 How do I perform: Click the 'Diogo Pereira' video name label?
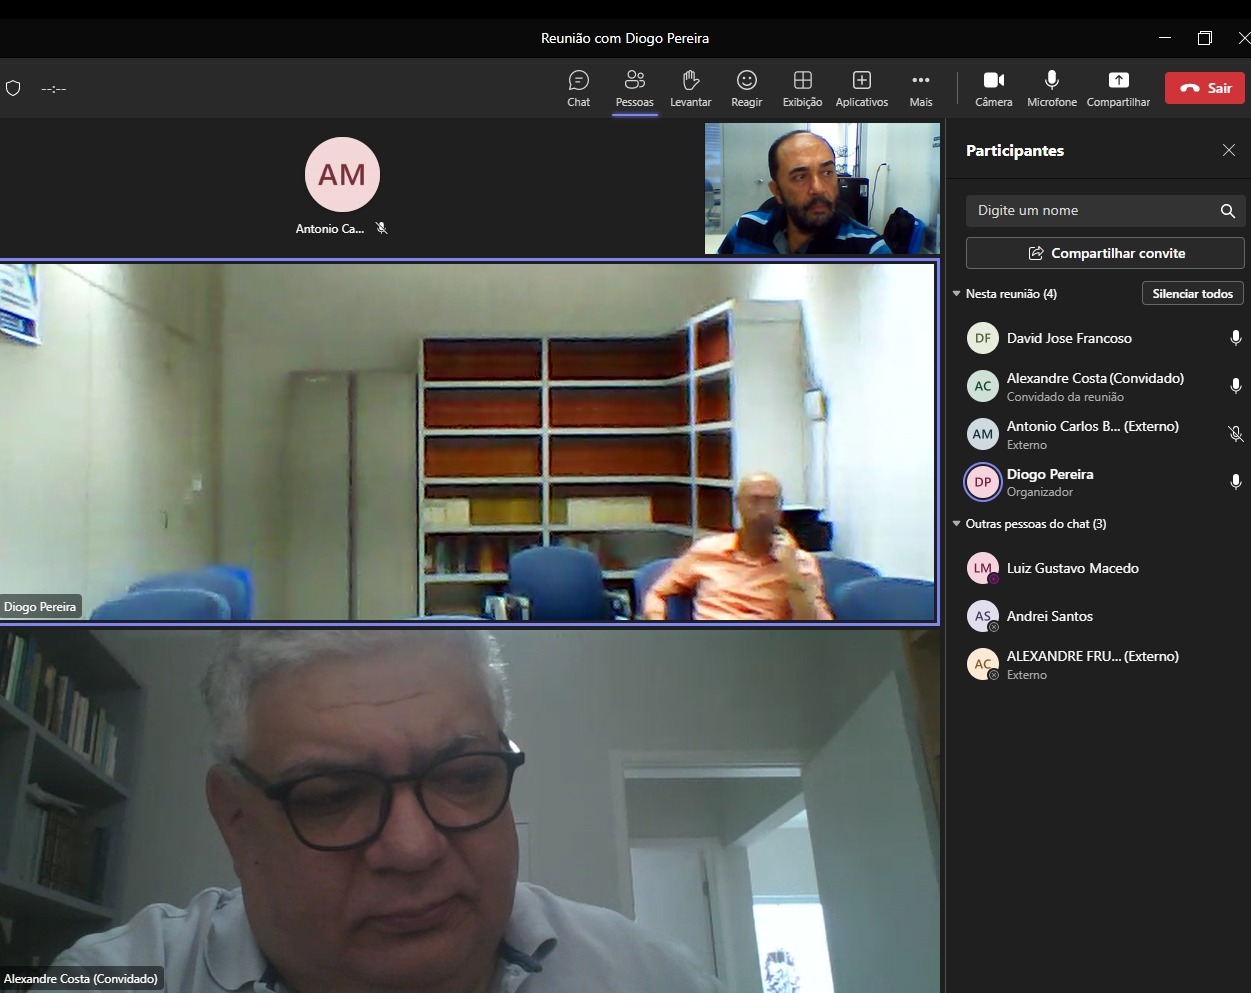40,607
